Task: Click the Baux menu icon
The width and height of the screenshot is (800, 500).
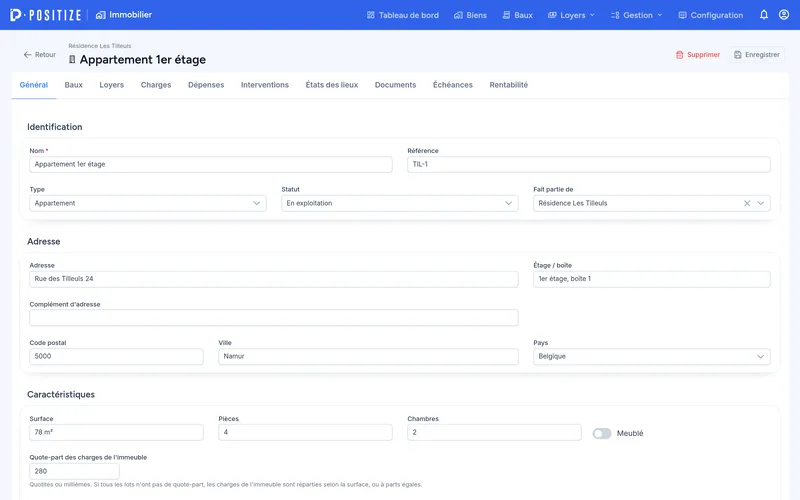Action: [x=506, y=15]
